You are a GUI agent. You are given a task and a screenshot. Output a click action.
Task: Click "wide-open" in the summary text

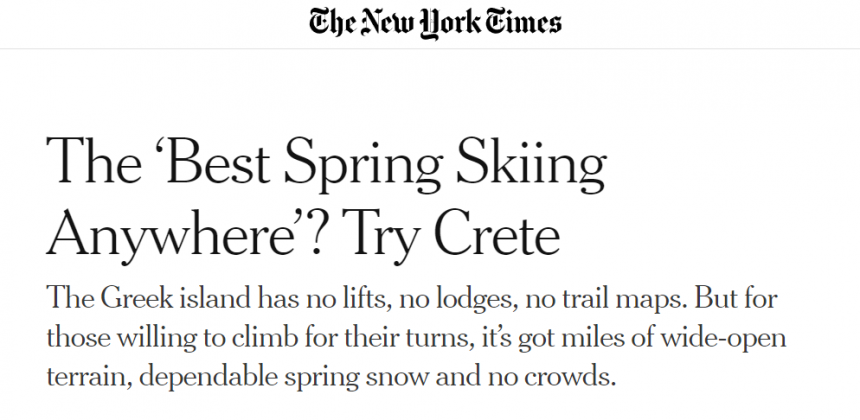(729, 339)
